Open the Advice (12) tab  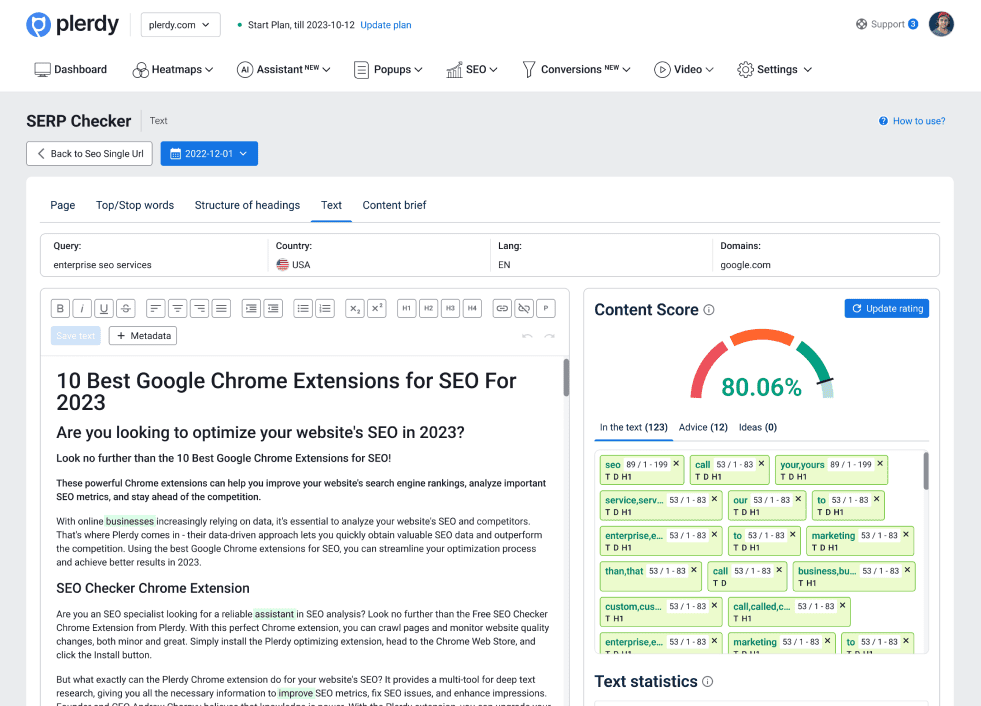[703, 427]
